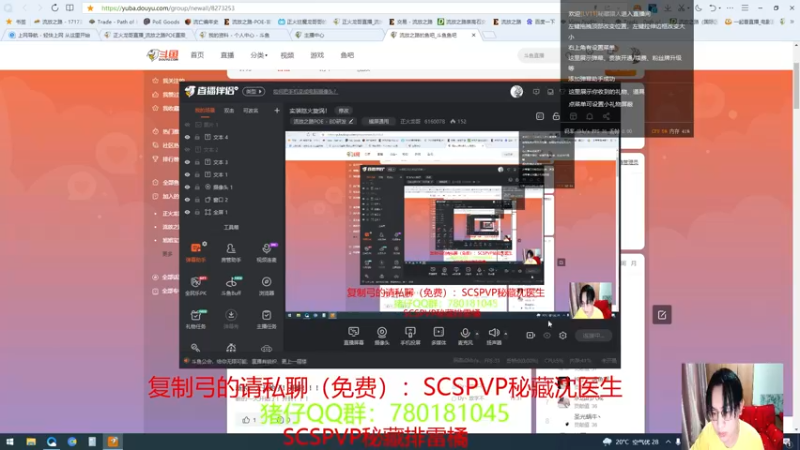Add a 直播屏幕 screen capture source

pos(353,336)
